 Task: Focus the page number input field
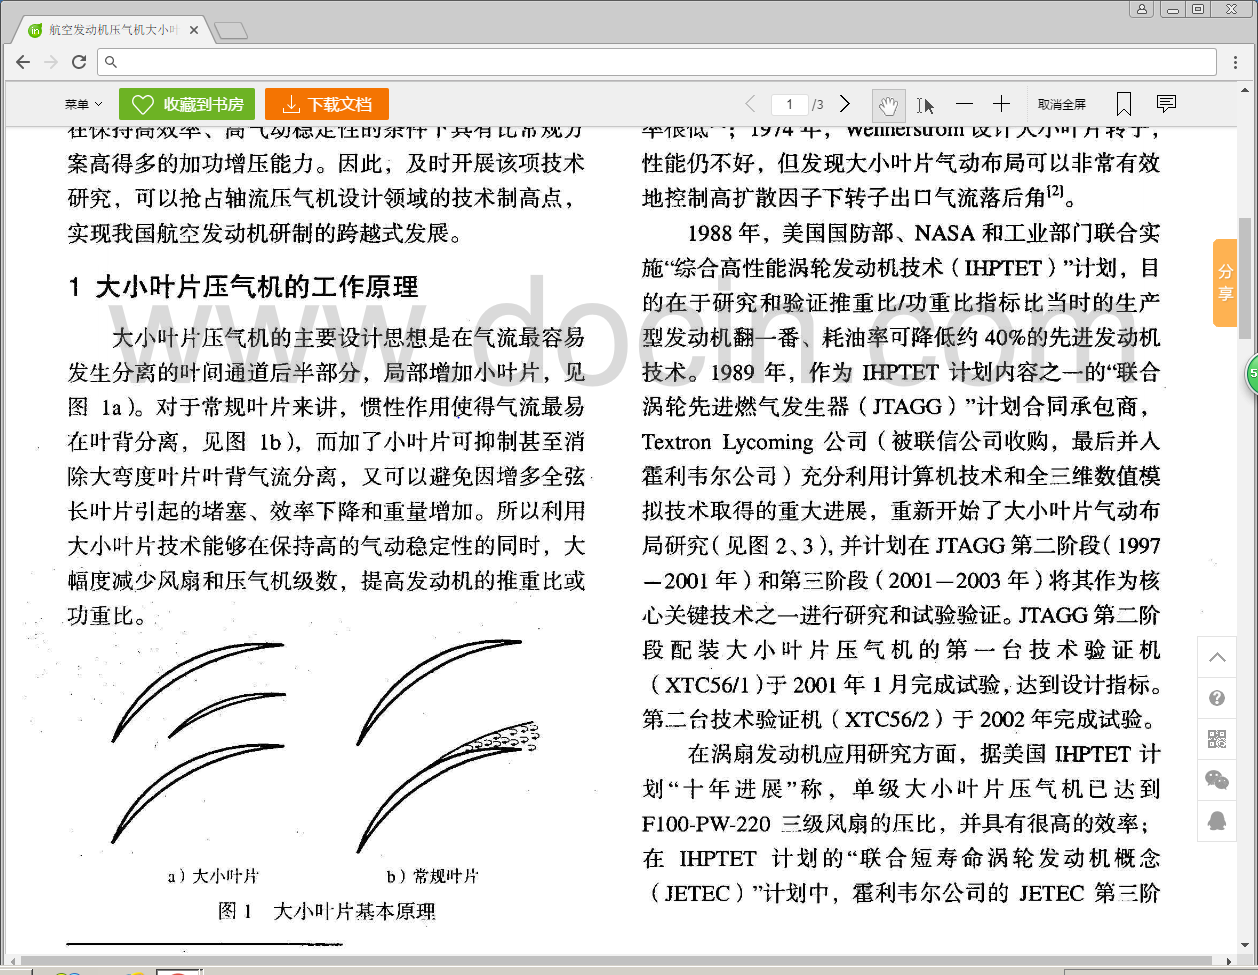[x=790, y=104]
